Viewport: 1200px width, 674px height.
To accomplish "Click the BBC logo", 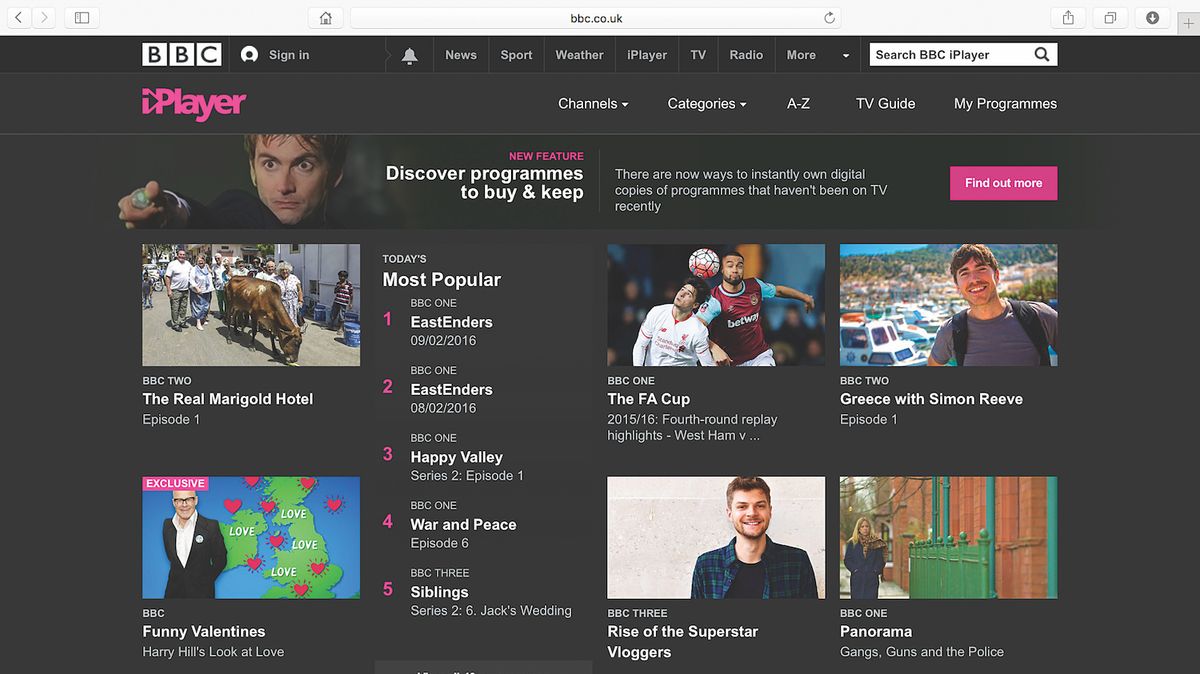I will (x=182, y=54).
